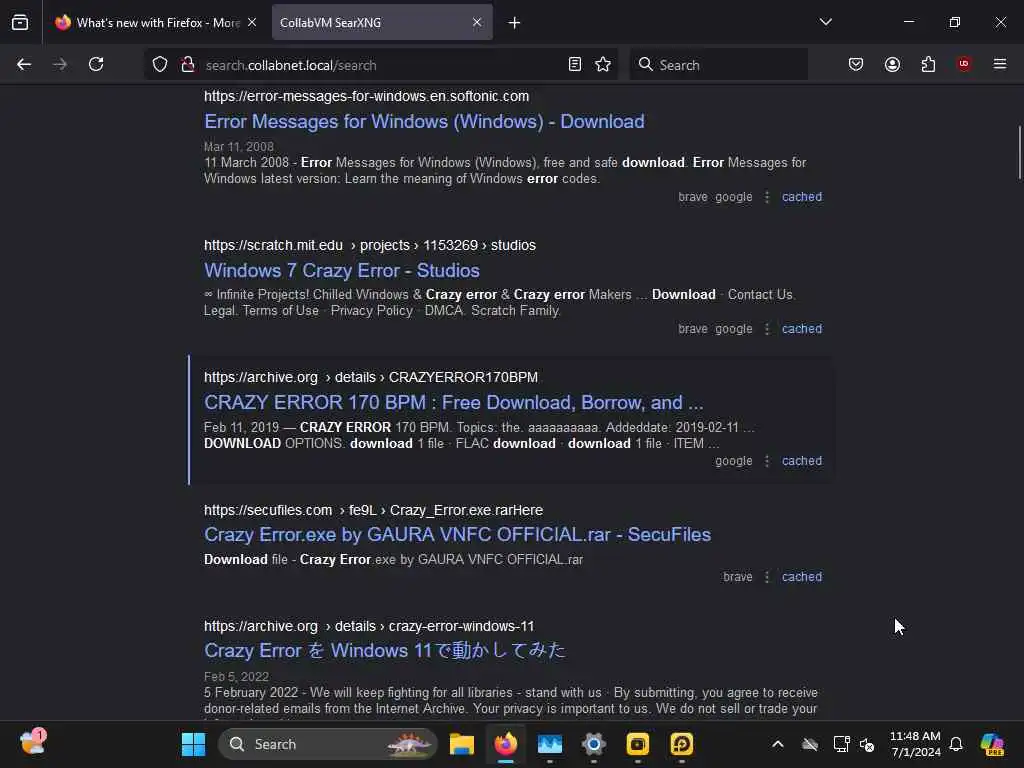Reload the current page
Image resolution: width=1024 pixels, height=768 pixels.
tap(96, 64)
